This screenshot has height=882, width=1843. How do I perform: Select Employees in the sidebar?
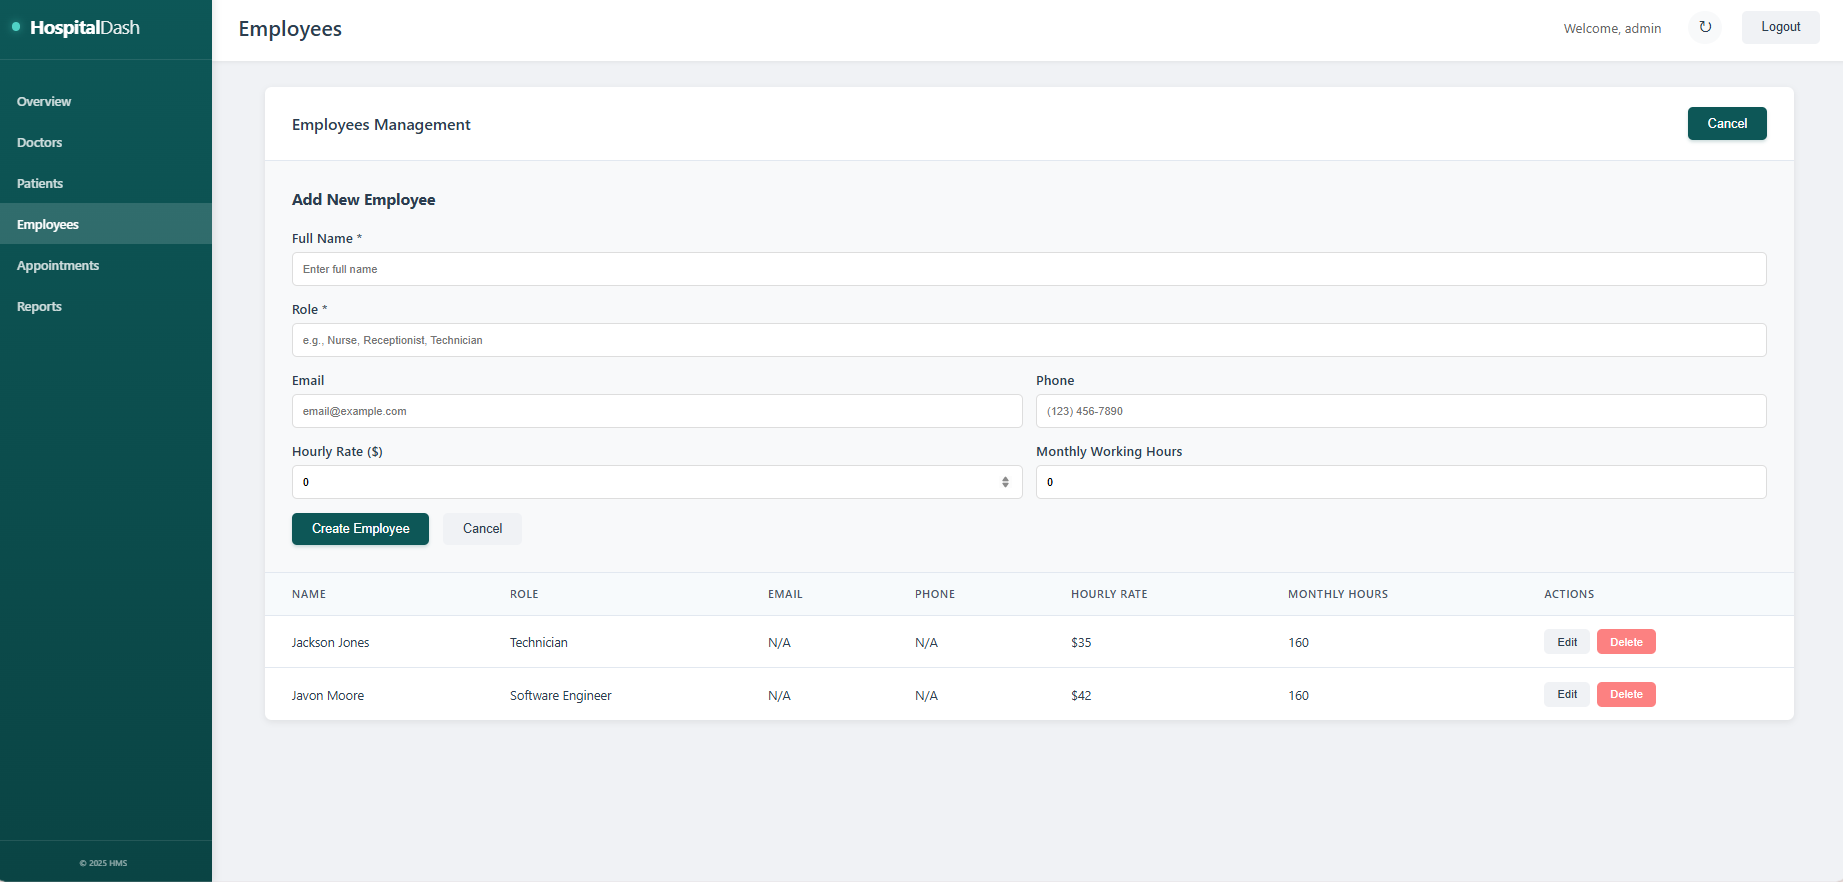tap(48, 225)
